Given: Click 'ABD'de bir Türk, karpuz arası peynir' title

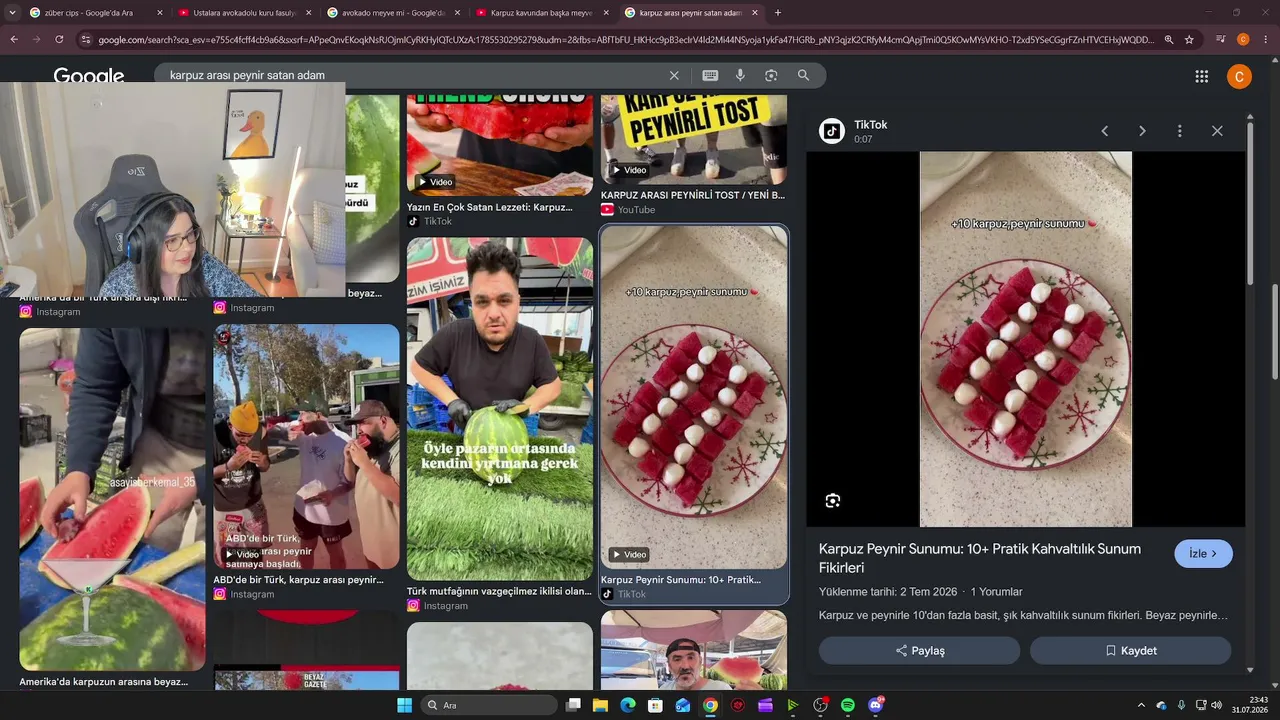Looking at the screenshot, I should tap(298, 580).
